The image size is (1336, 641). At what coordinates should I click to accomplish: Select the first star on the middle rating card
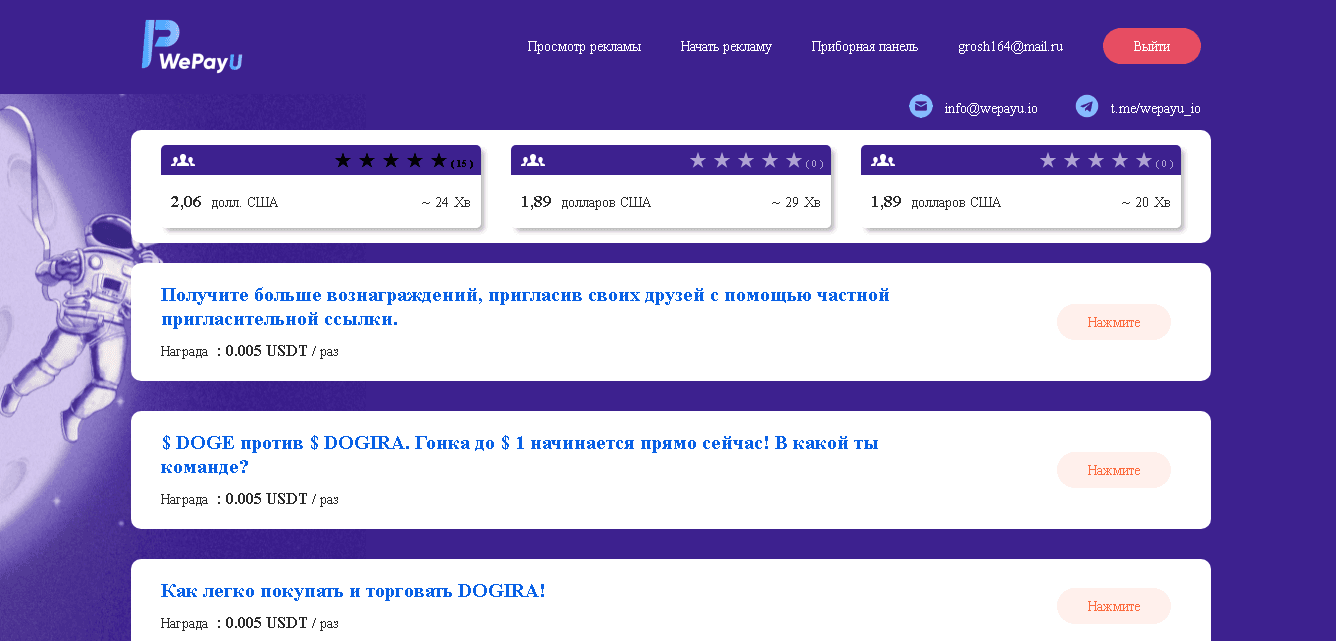(x=699, y=158)
